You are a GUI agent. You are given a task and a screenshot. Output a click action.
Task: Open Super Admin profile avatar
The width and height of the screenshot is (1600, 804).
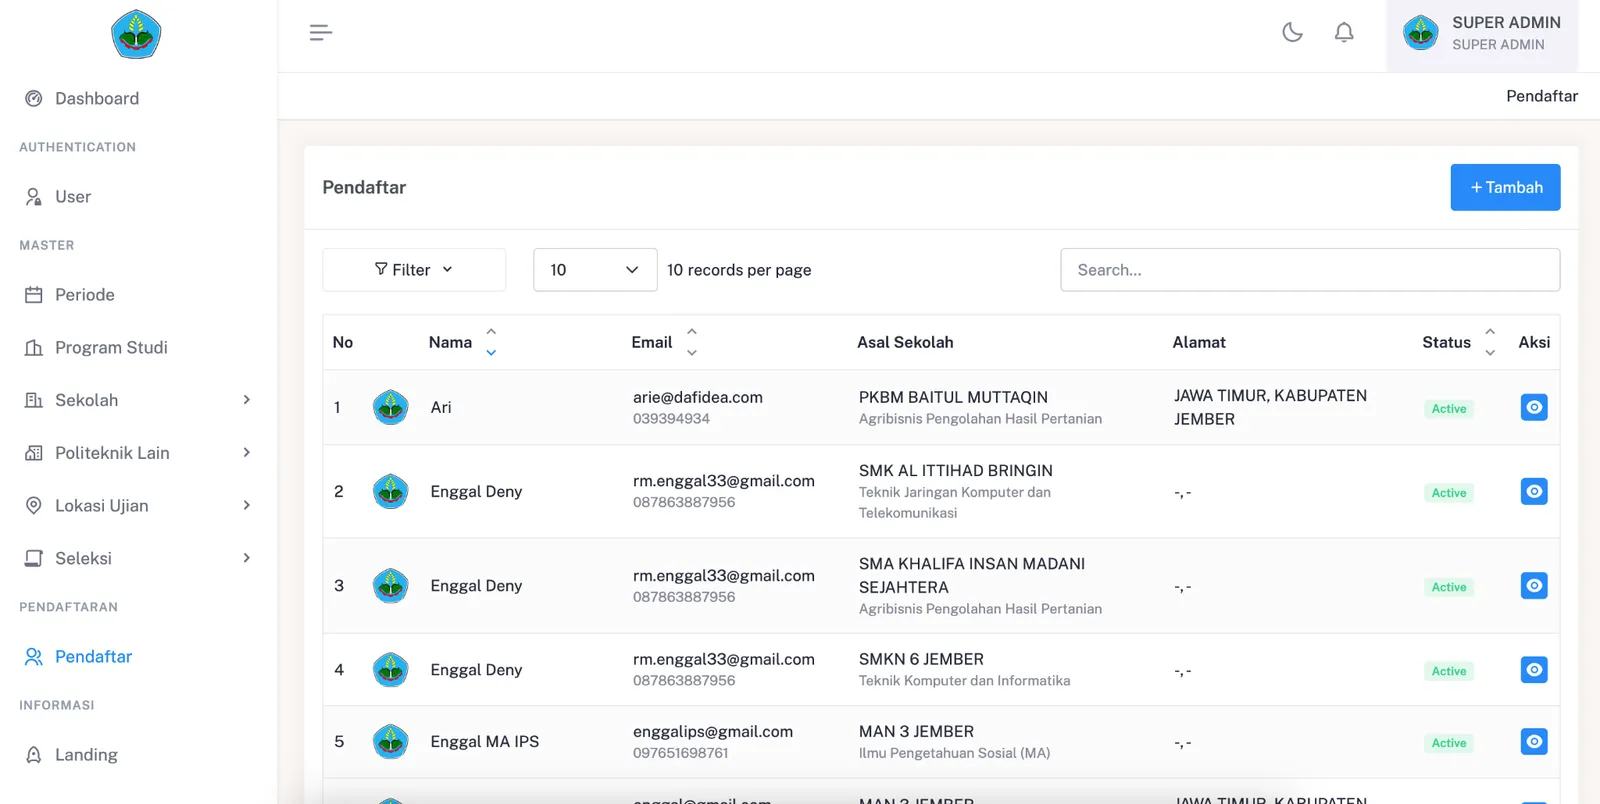tap(1420, 33)
